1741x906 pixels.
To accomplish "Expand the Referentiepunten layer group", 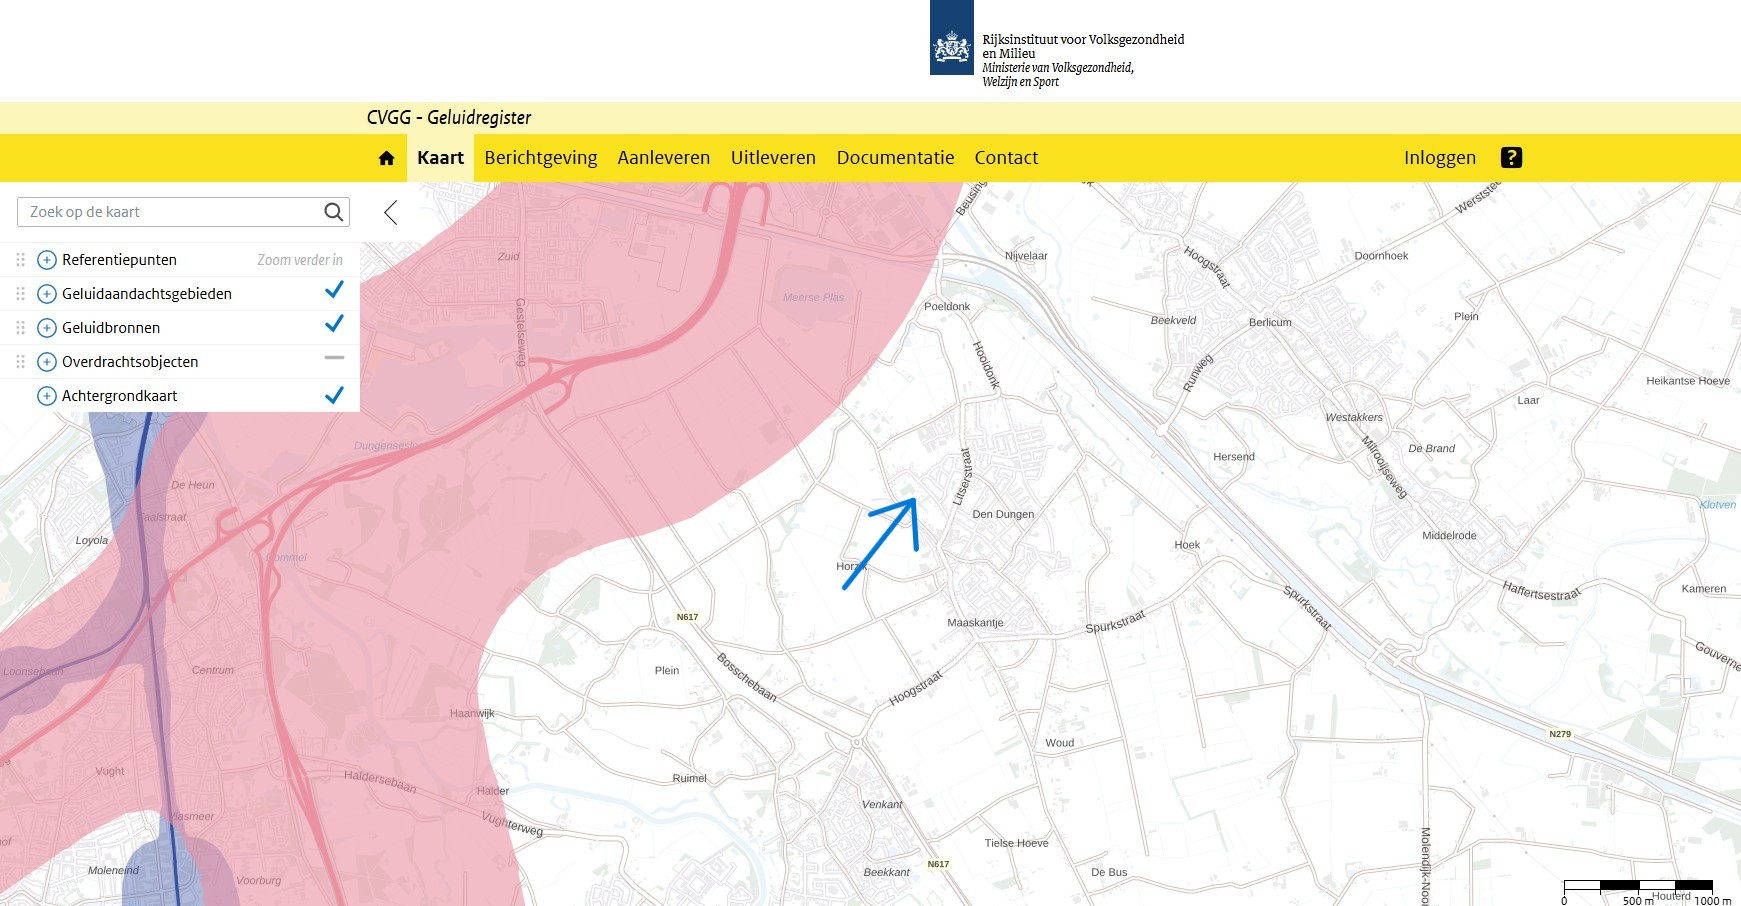I will tap(46, 260).
